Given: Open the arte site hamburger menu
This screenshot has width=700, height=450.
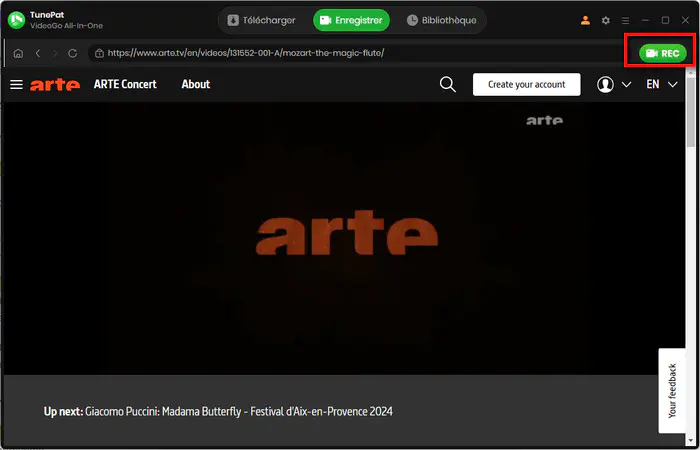Looking at the screenshot, I should [x=17, y=84].
